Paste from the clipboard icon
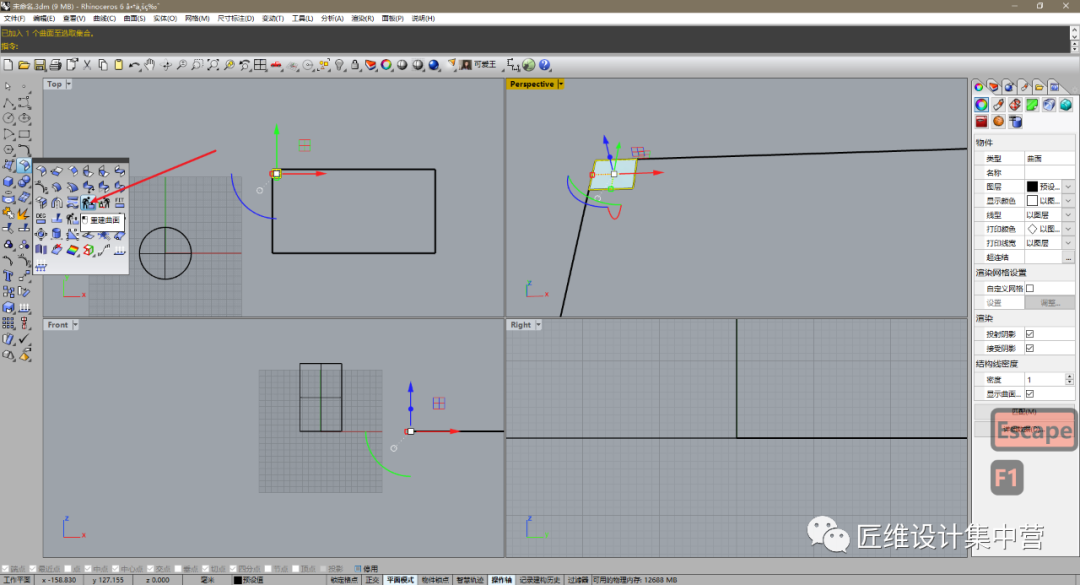The width and height of the screenshot is (1080, 585). [x=118, y=65]
